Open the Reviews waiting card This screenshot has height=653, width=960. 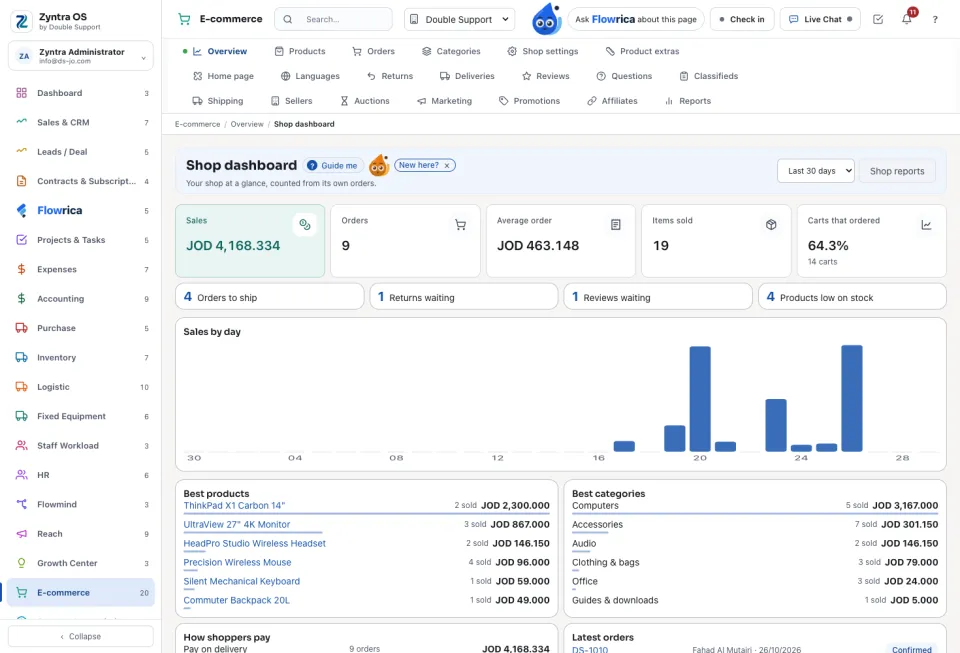pos(658,297)
